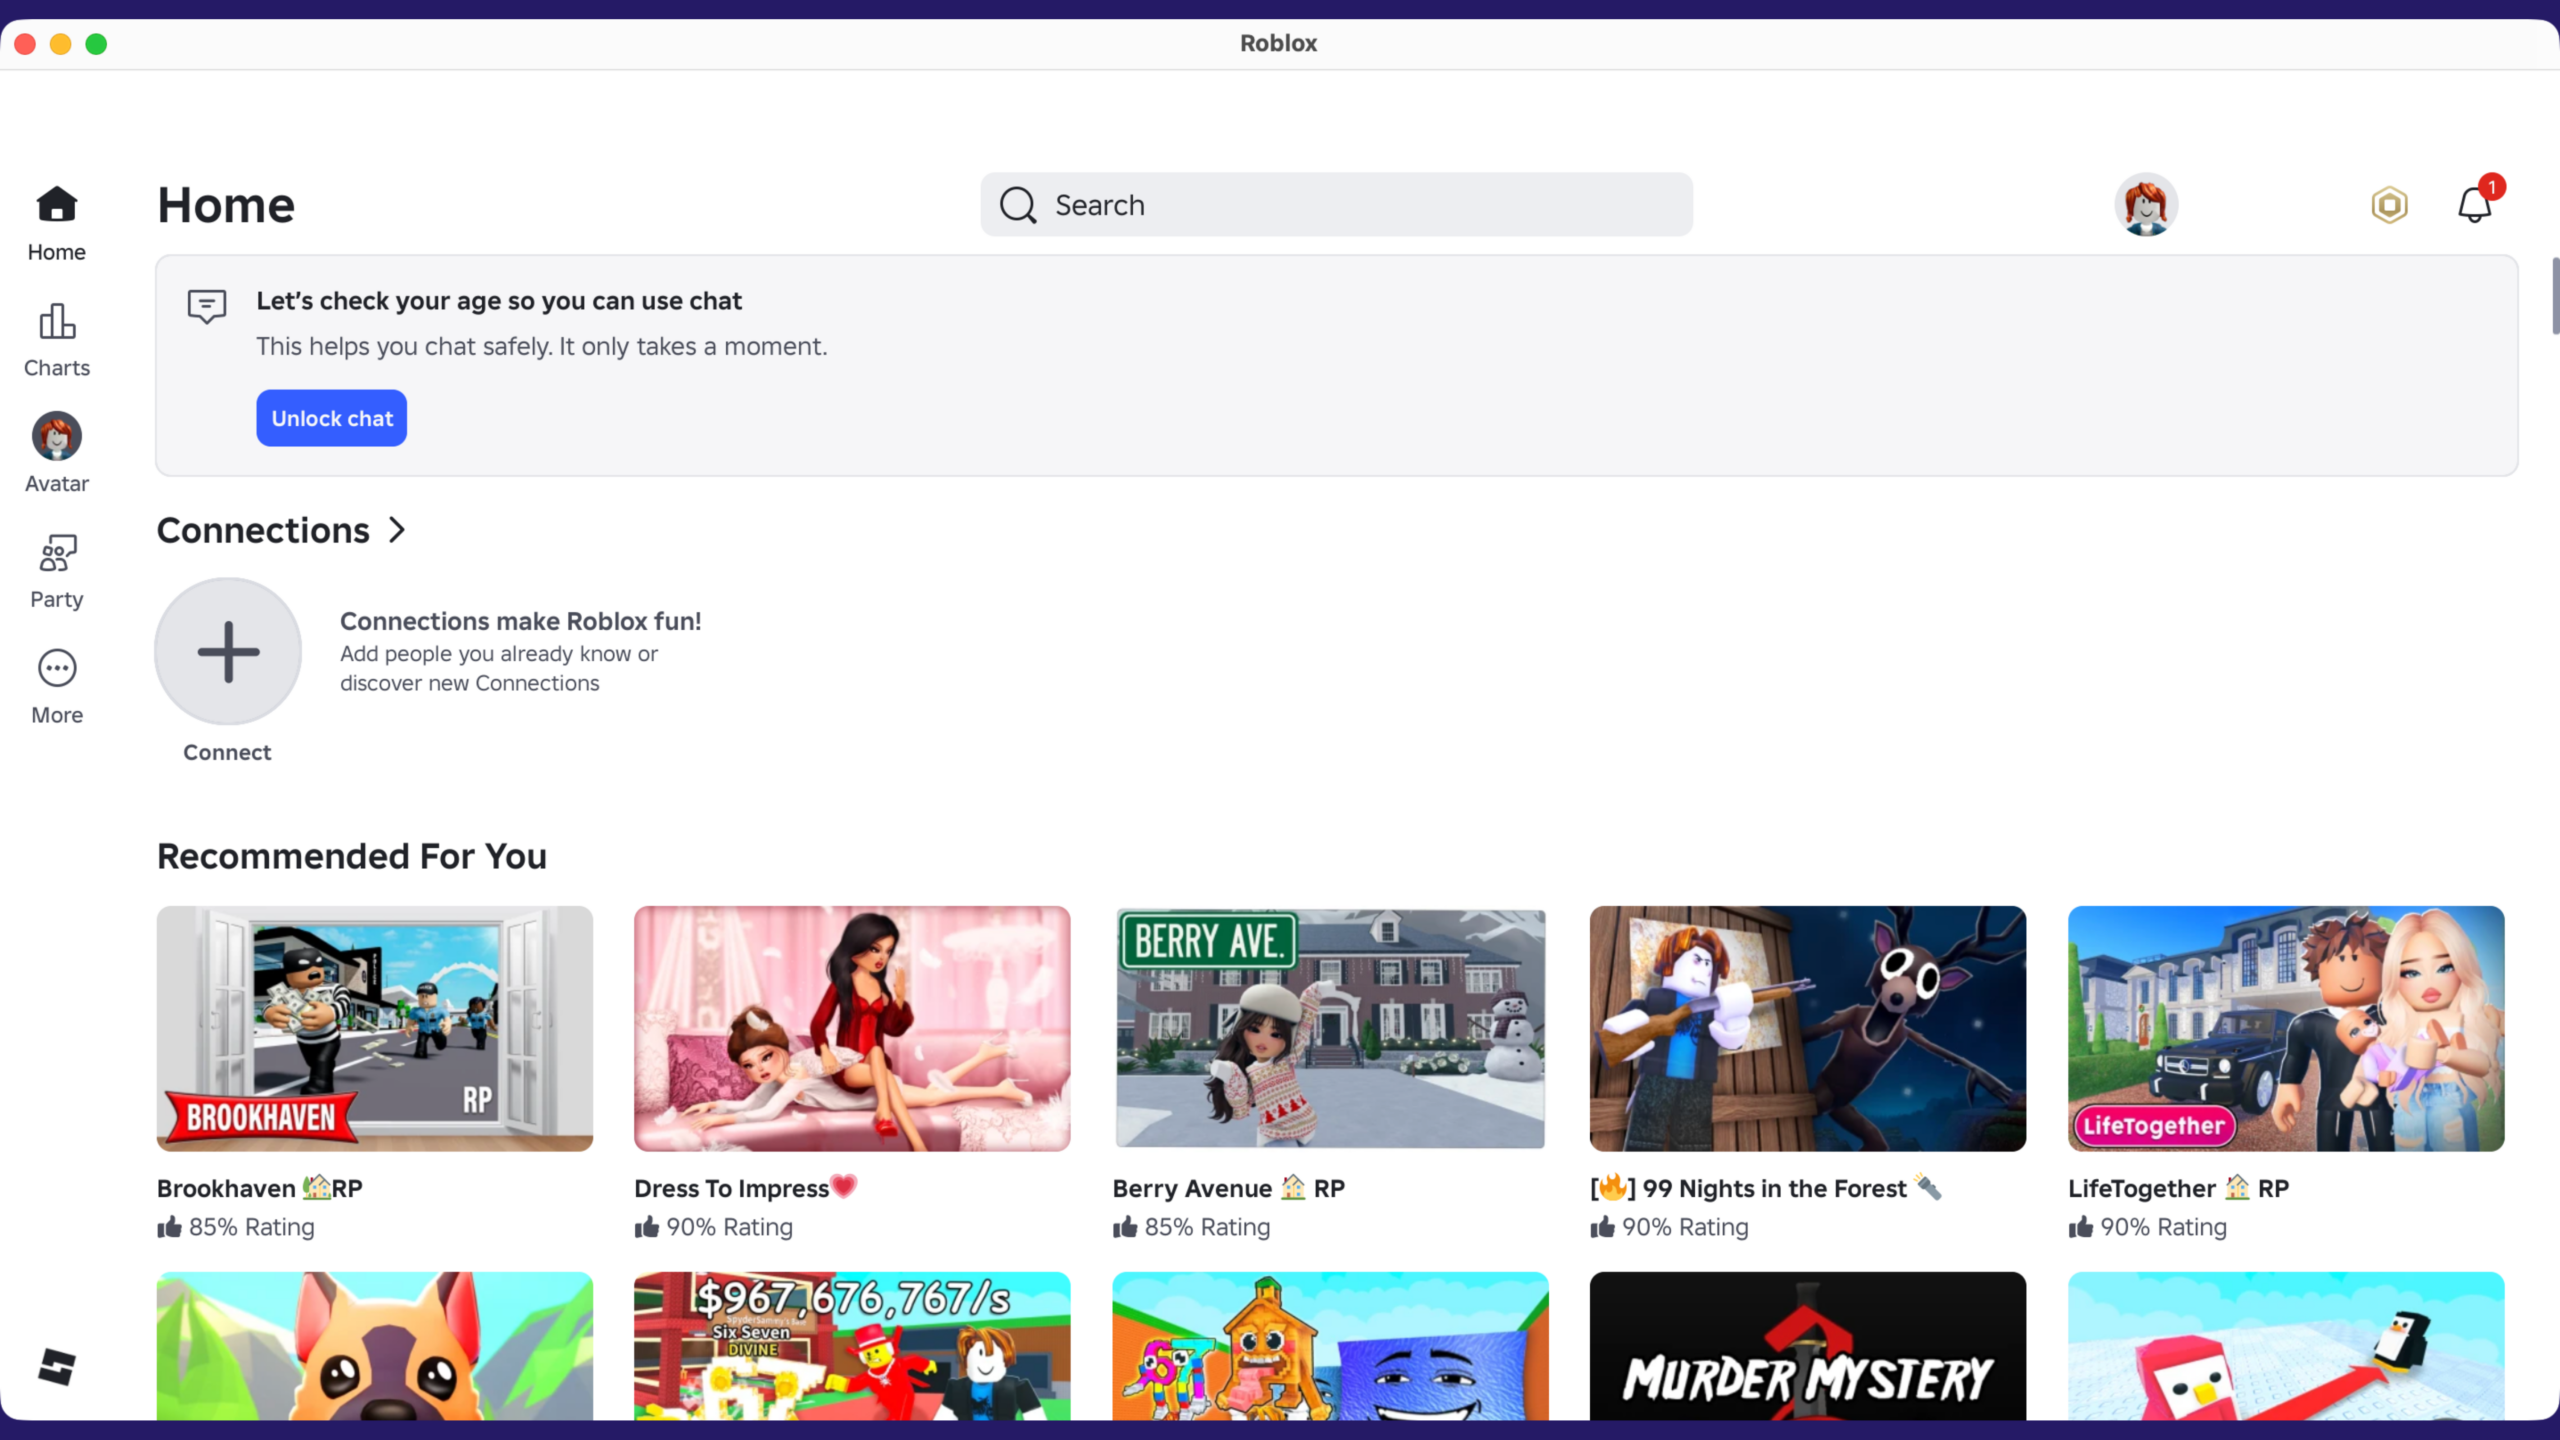Open the Connections page link
2560x1440 pixels.
(x=262, y=529)
